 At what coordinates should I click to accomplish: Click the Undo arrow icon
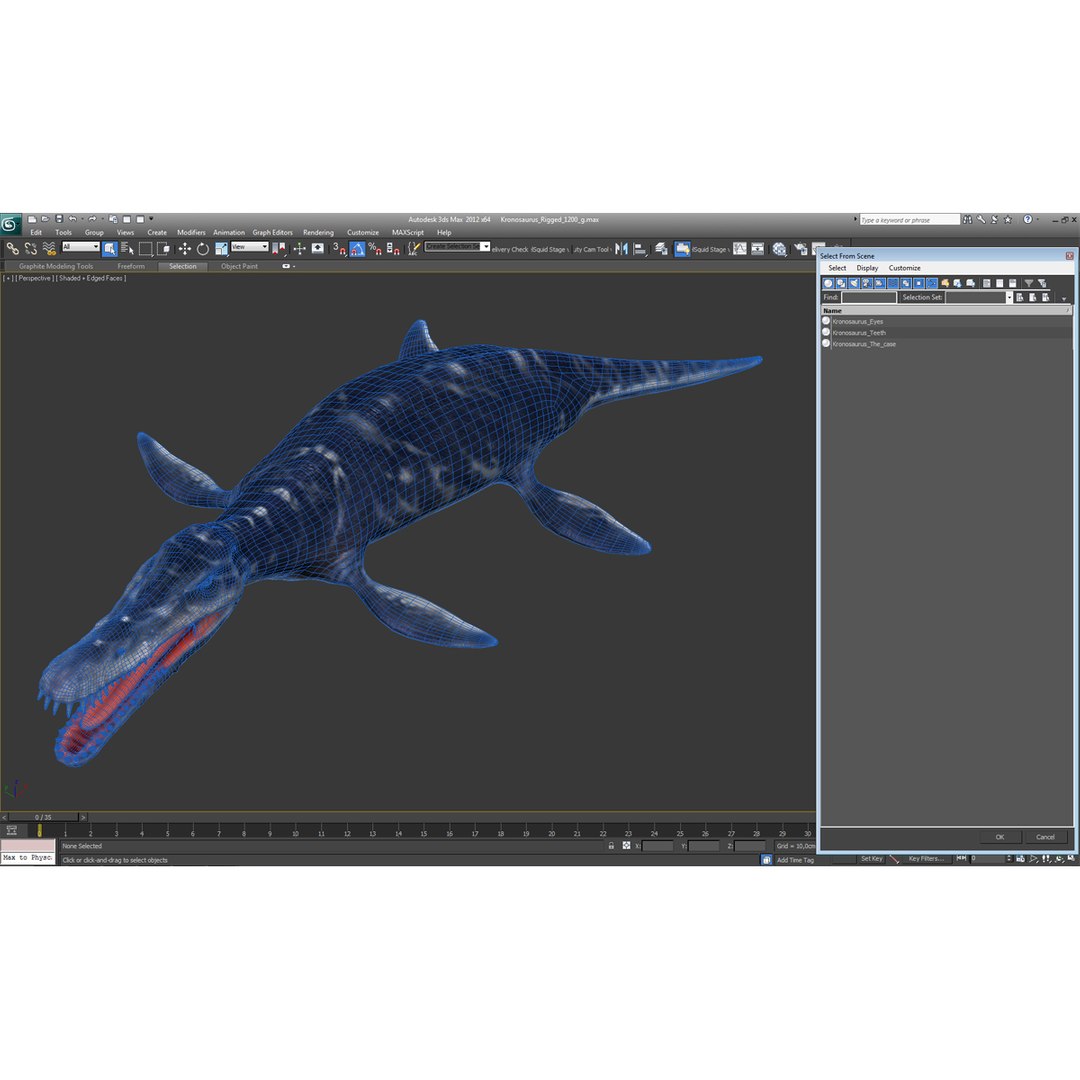coord(72,219)
